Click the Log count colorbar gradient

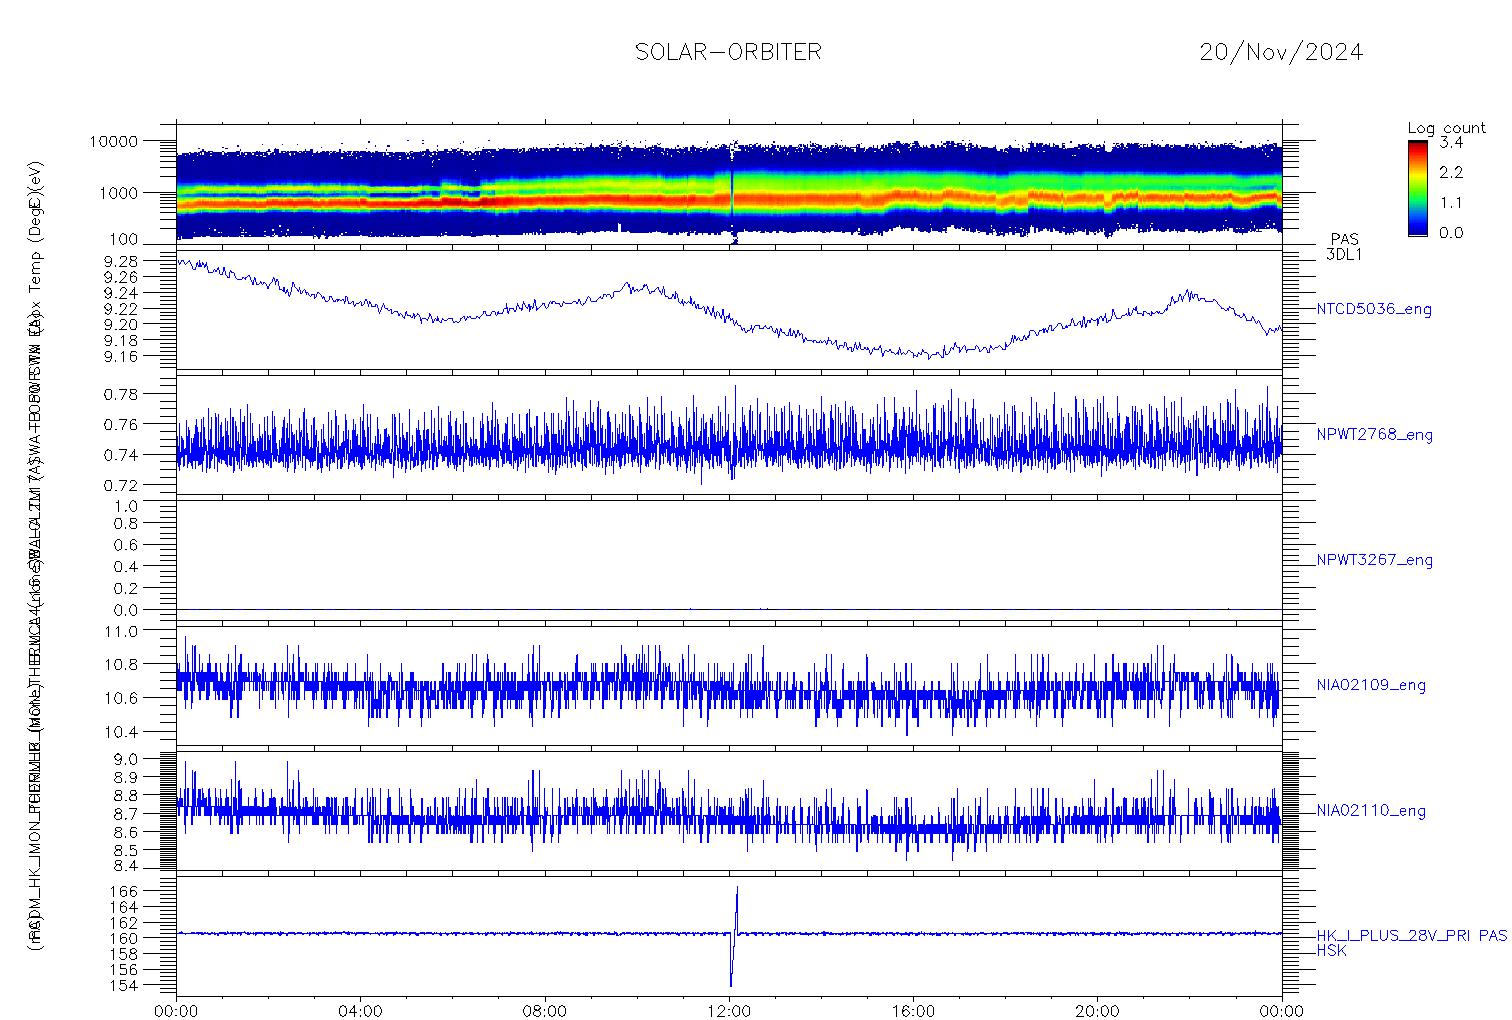(1417, 187)
